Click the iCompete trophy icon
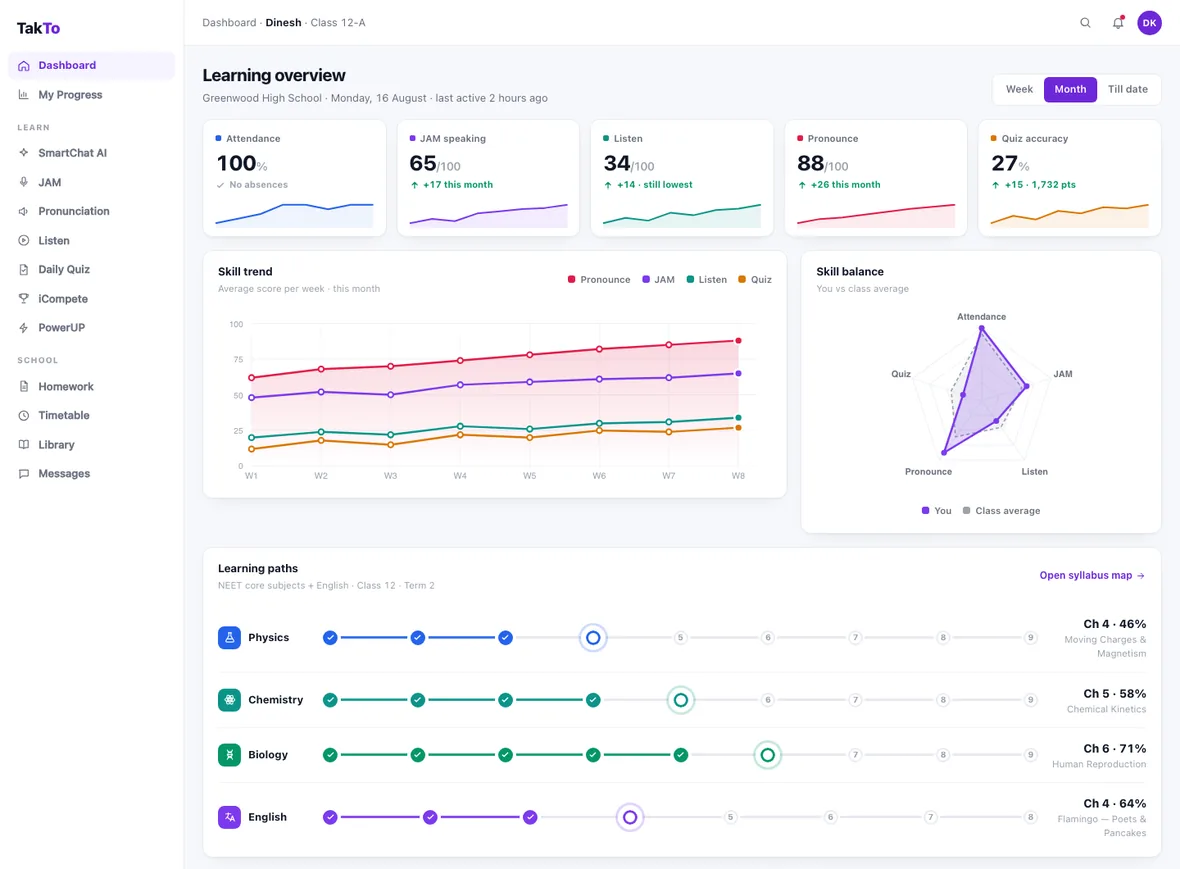Viewport: 1180px width, 869px height. (x=24, y=299)
